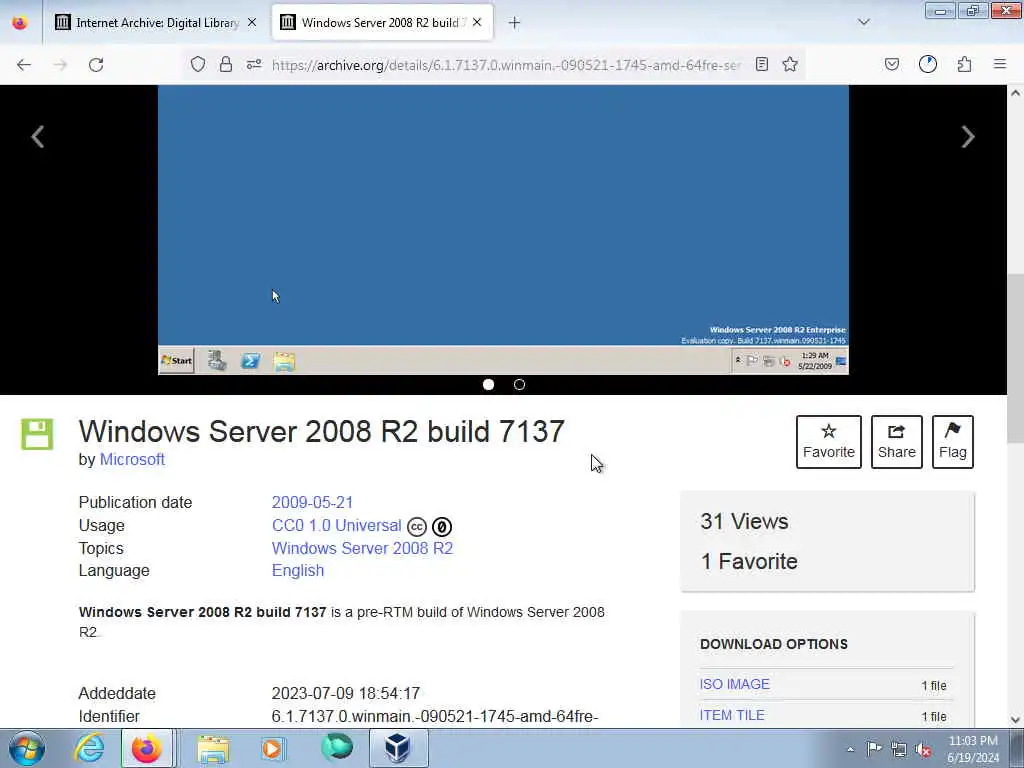The image size is (1024, 768).
Task: Toggle reader view in address bar
Action: point(761,64)
